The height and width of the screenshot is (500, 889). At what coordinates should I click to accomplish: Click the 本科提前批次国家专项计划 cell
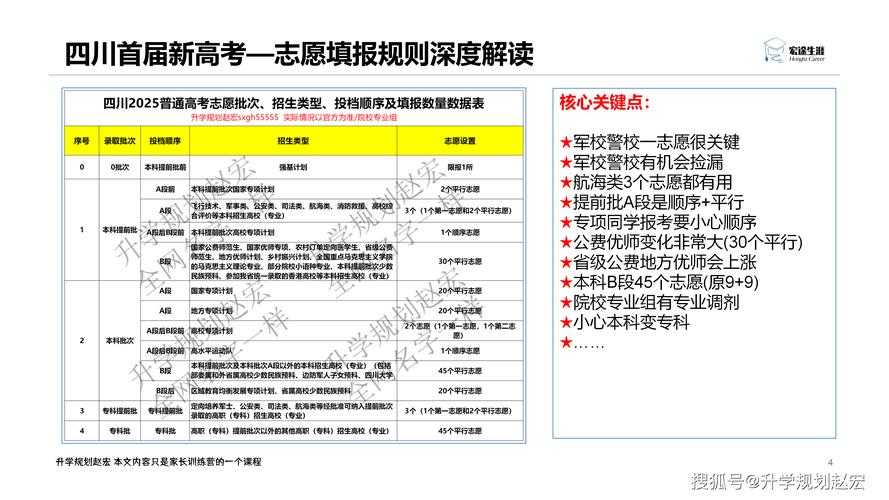click(293, 189)
